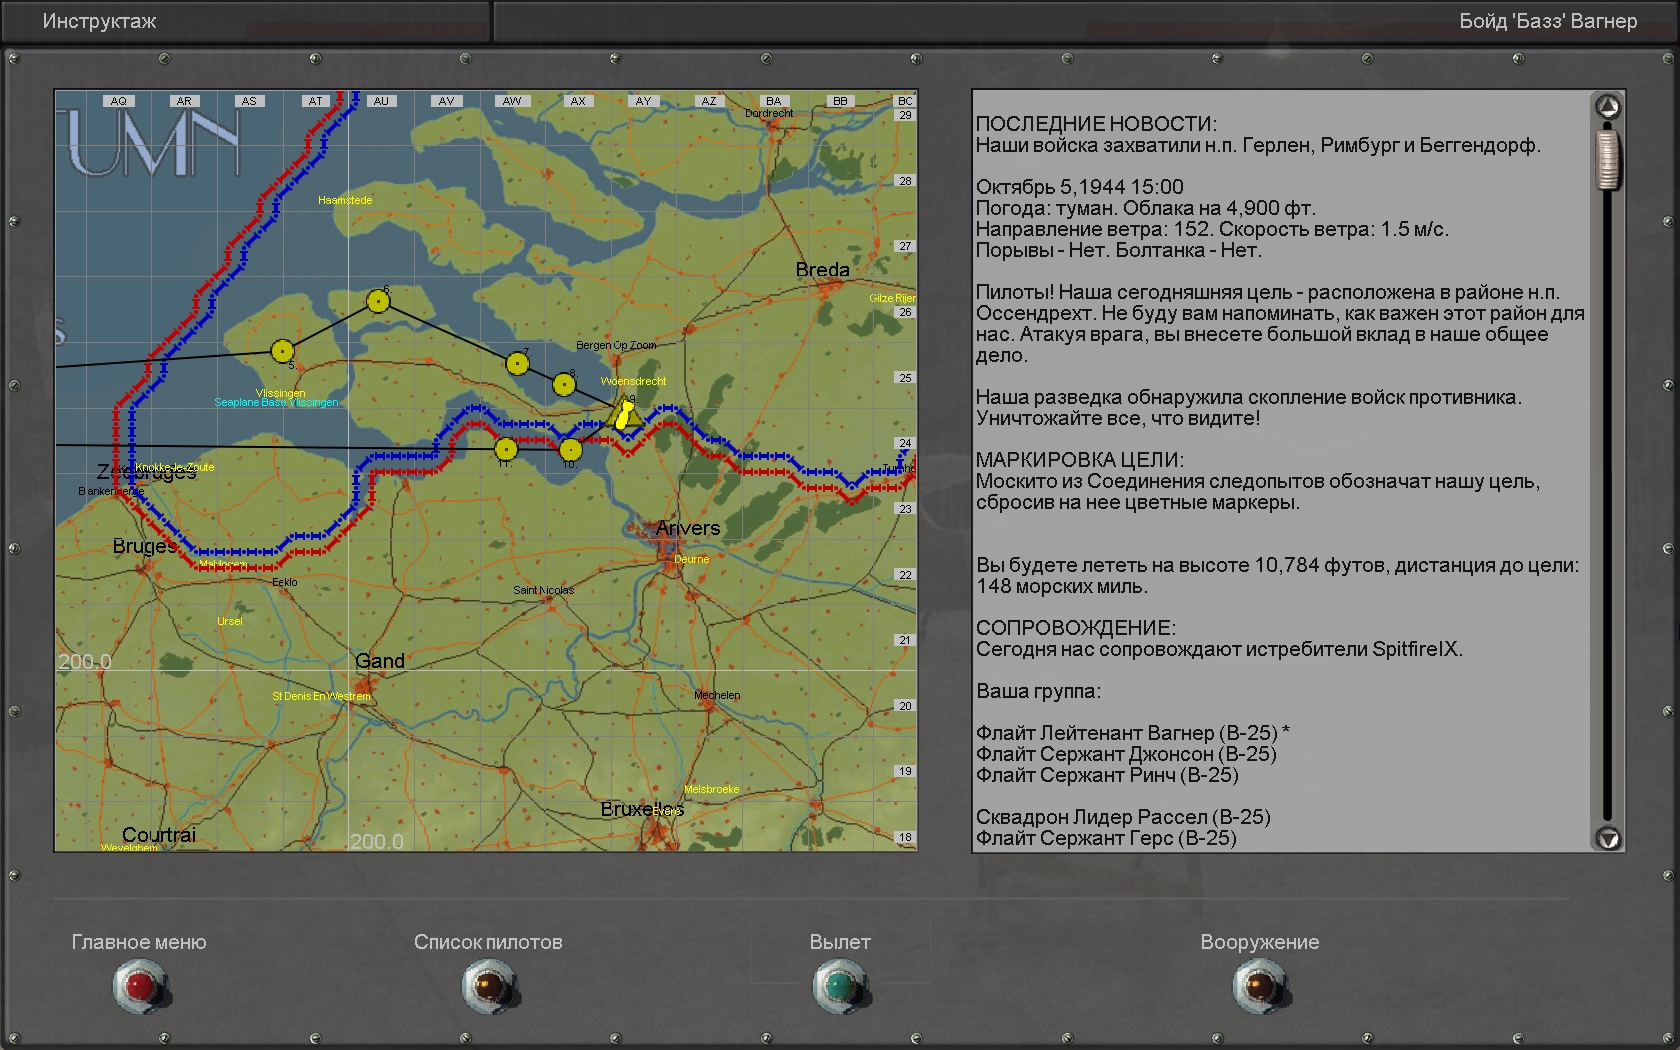
Task: Click the flight altitude line with 10,784 футов
Action: [x=1278, y=565]
